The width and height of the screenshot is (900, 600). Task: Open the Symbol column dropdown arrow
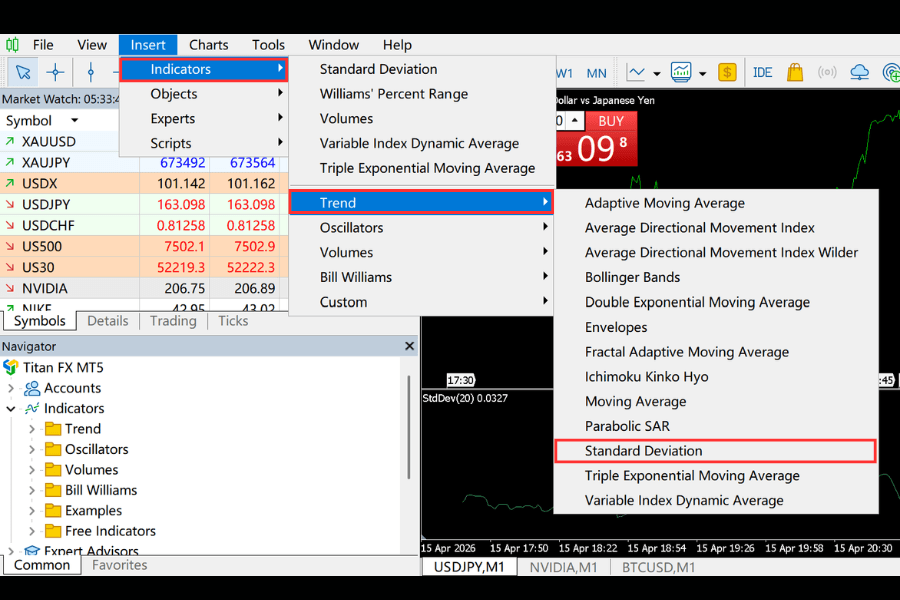[x=75, y=121]
